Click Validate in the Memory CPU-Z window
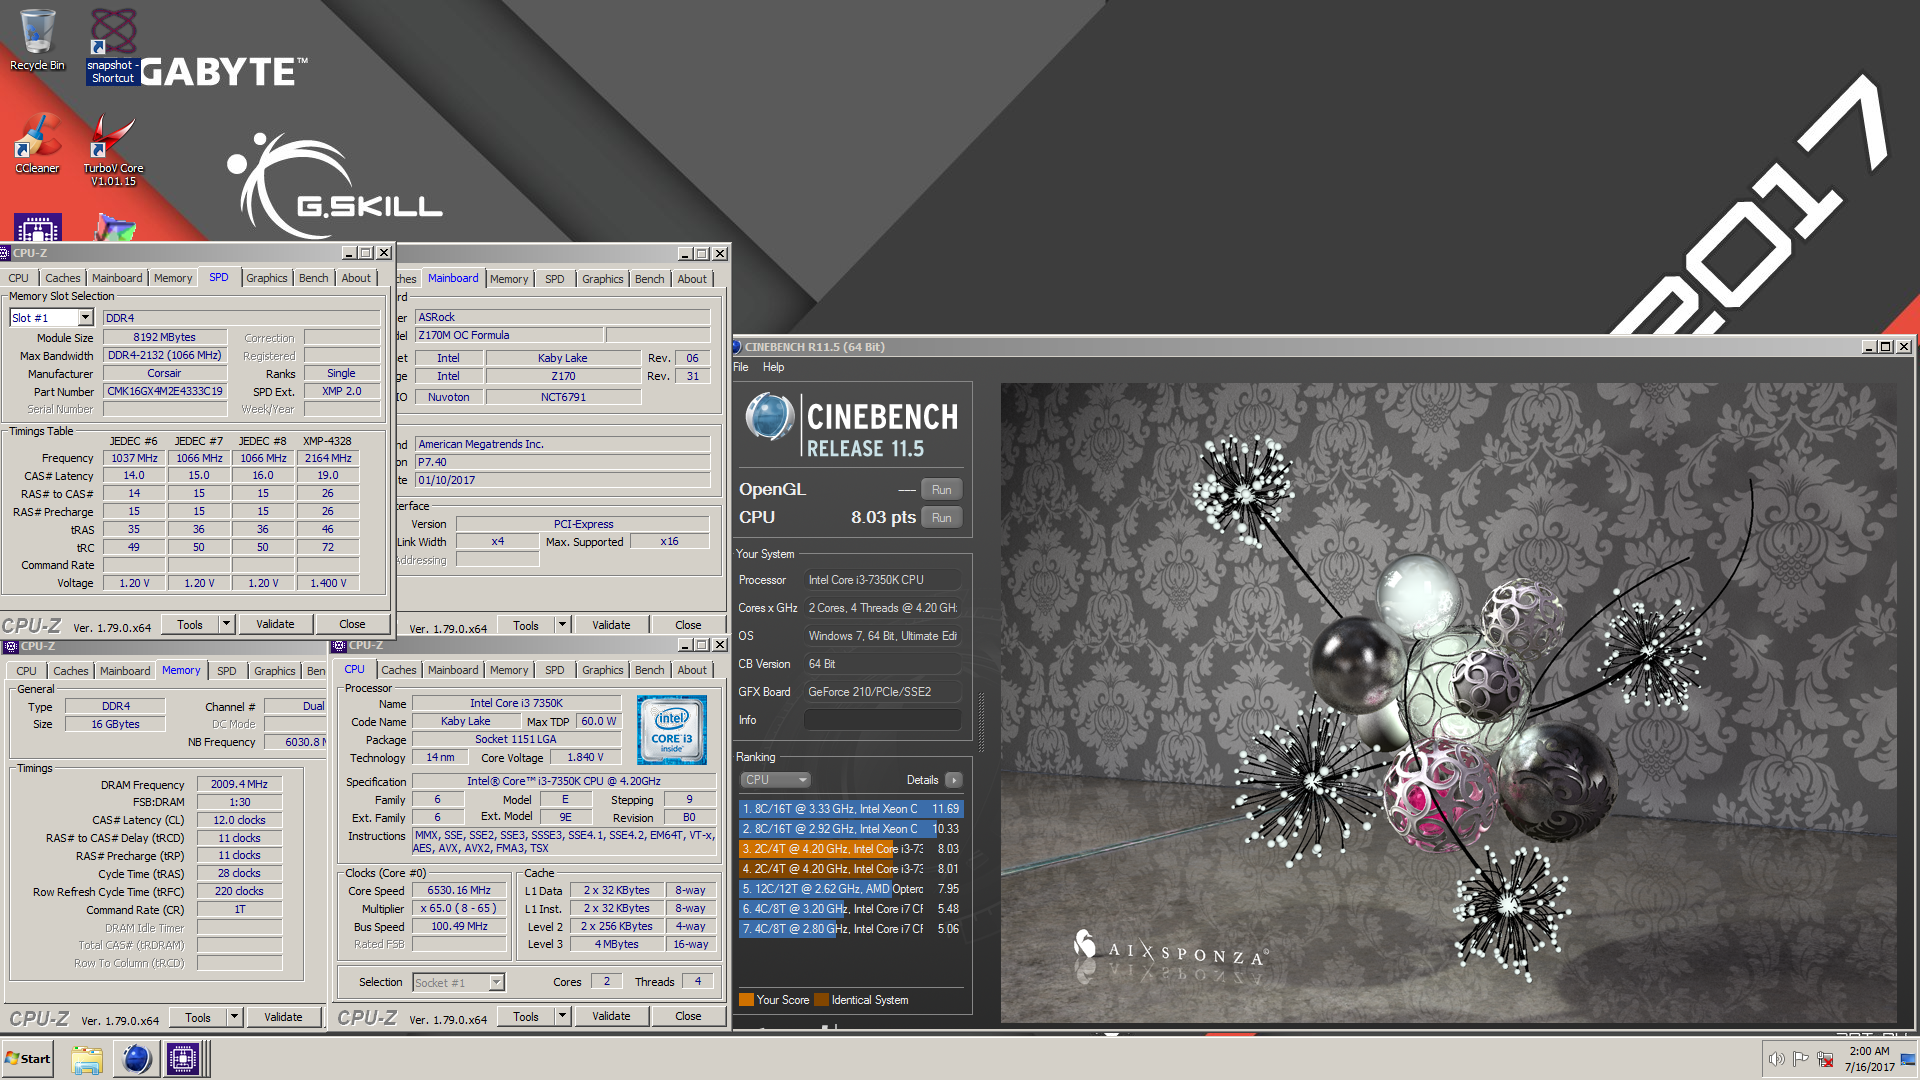This screenshot has height=1080, width=1920. click(x=283, y=1017)
